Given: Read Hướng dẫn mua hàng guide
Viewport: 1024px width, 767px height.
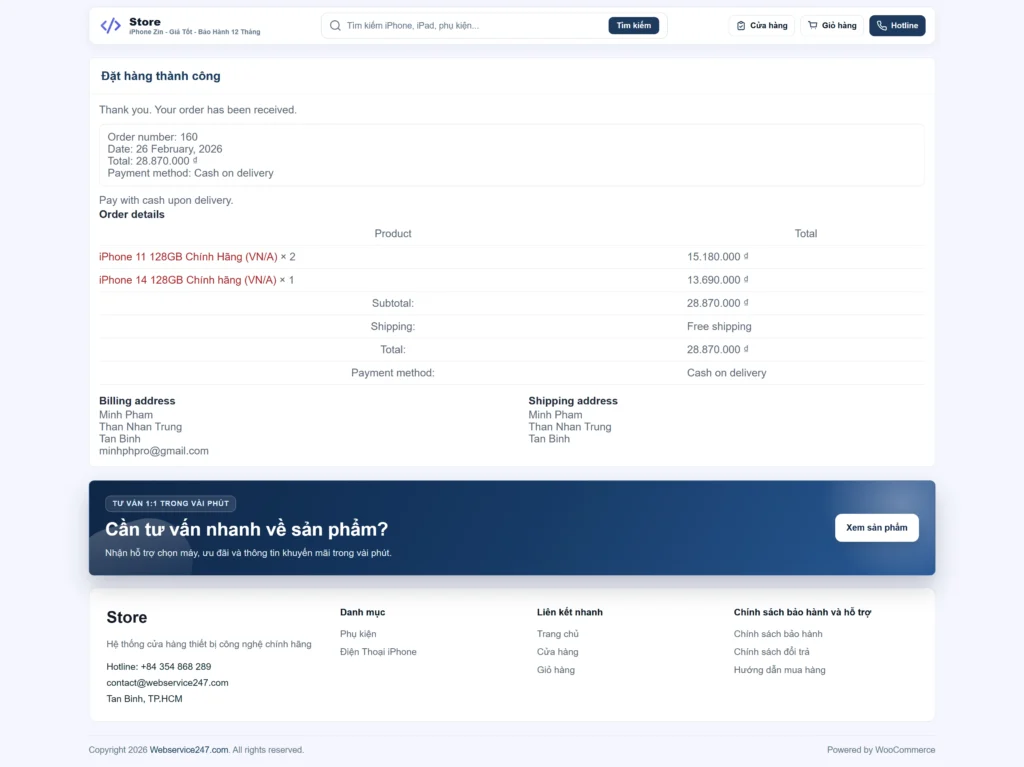Looking at the screenshot, I should [x=779, y=670].
